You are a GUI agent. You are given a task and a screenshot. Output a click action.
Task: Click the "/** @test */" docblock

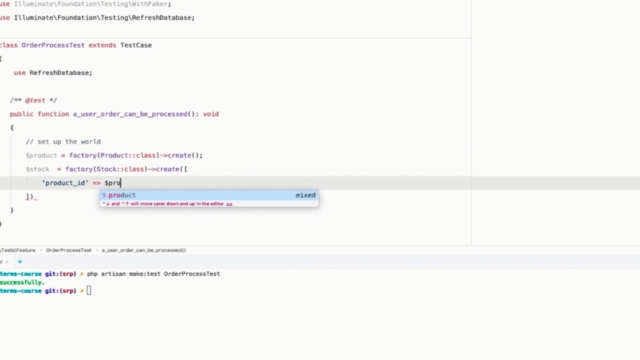click(x=33, y=100)
